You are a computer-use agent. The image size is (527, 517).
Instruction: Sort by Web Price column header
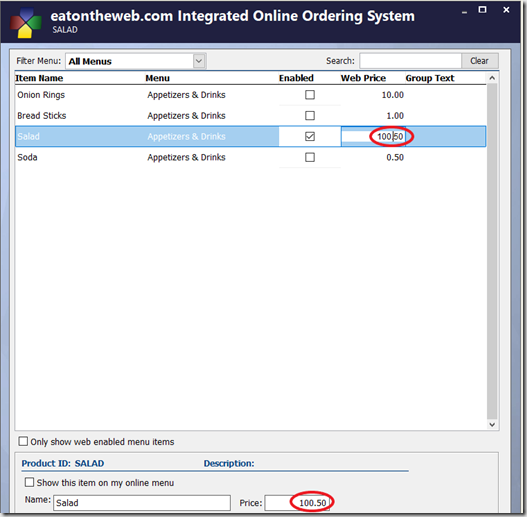[363, 78]
